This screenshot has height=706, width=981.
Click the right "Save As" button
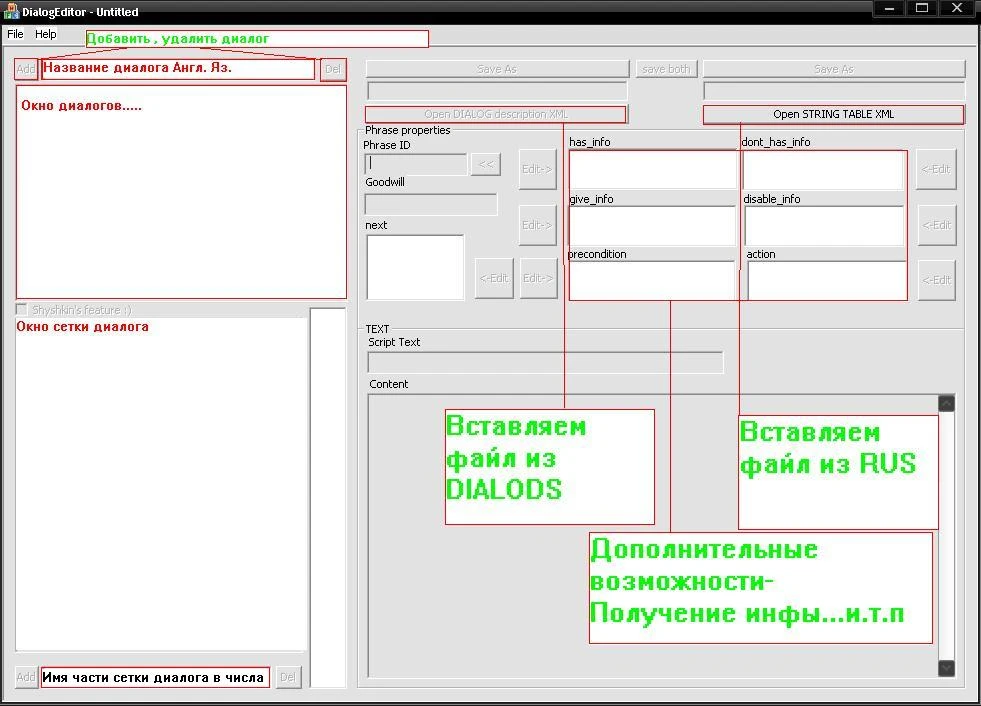tap(833, 69)
